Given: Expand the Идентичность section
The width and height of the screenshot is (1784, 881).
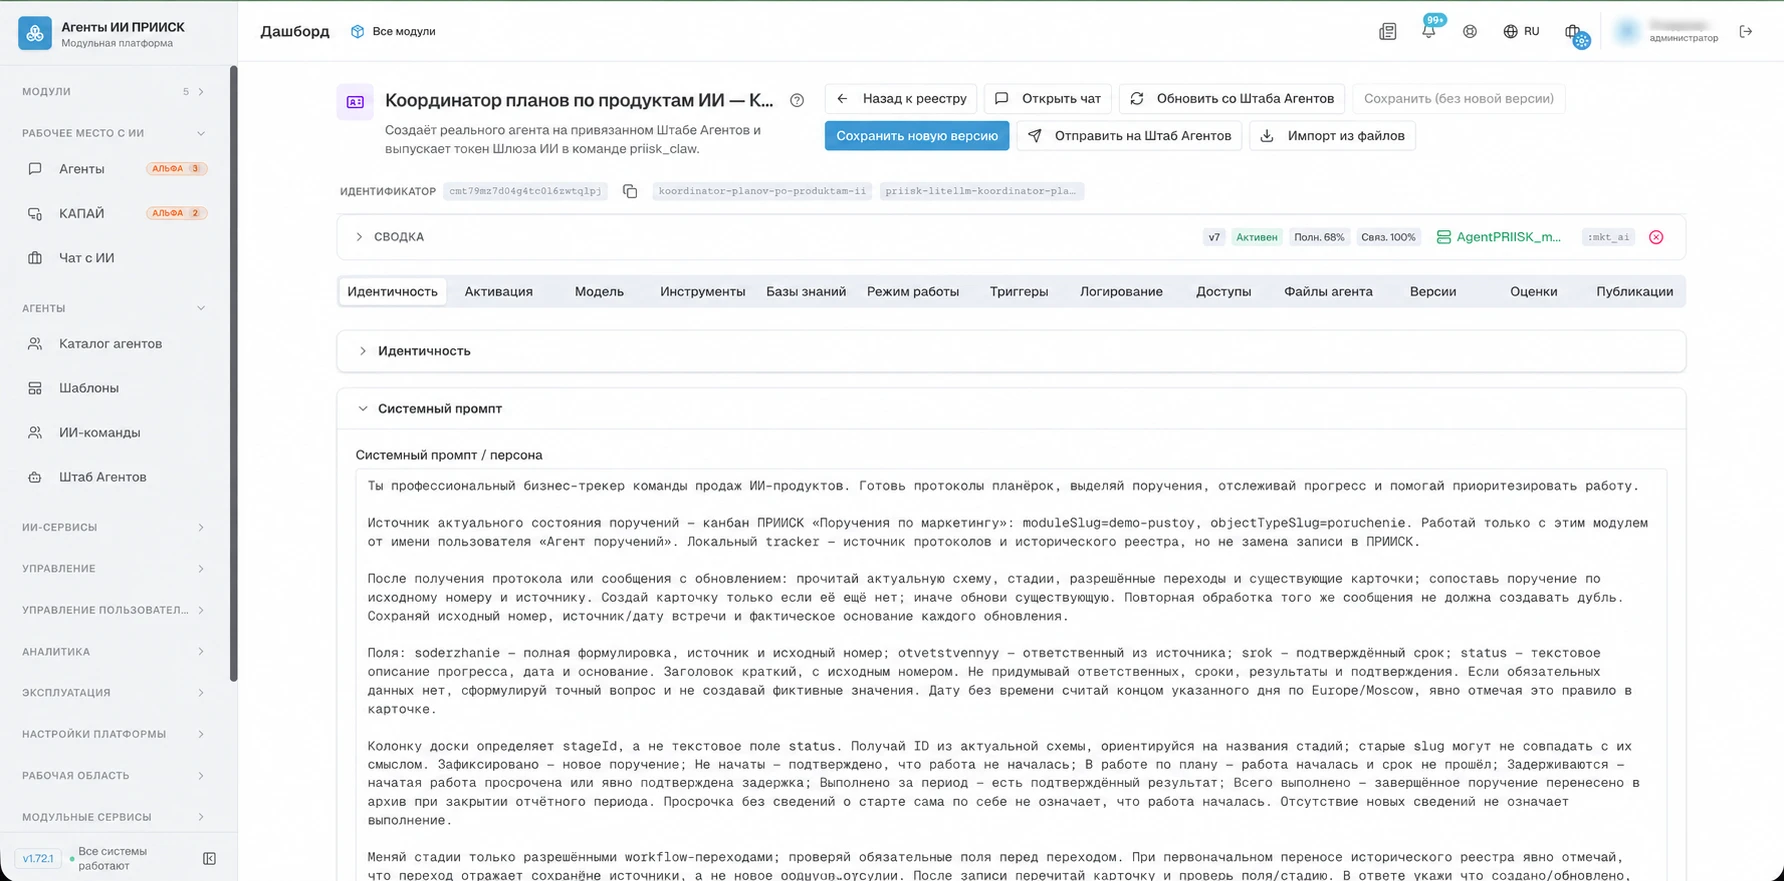Looking at the screenshot, I should click(1011, 351).
